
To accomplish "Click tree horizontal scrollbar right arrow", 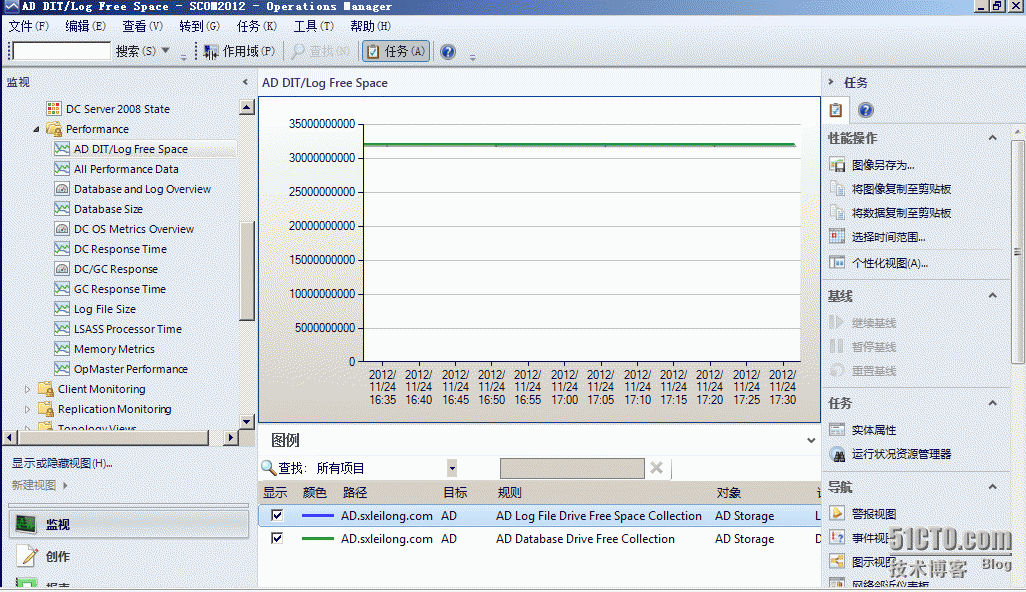I will 230,438.
